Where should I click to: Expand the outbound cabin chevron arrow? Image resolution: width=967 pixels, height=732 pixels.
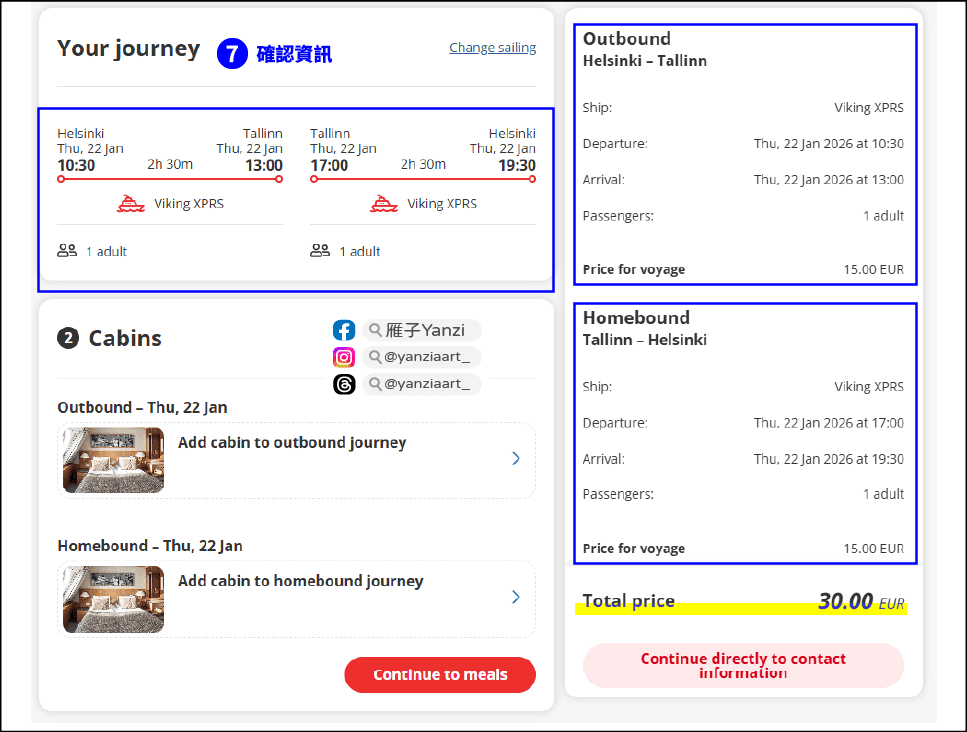click(516, 458)
